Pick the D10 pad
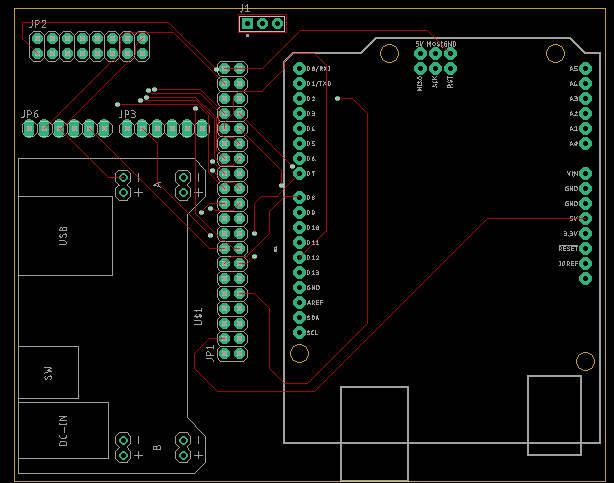Viewport: 614px width, 483px height. click(299, 228)
